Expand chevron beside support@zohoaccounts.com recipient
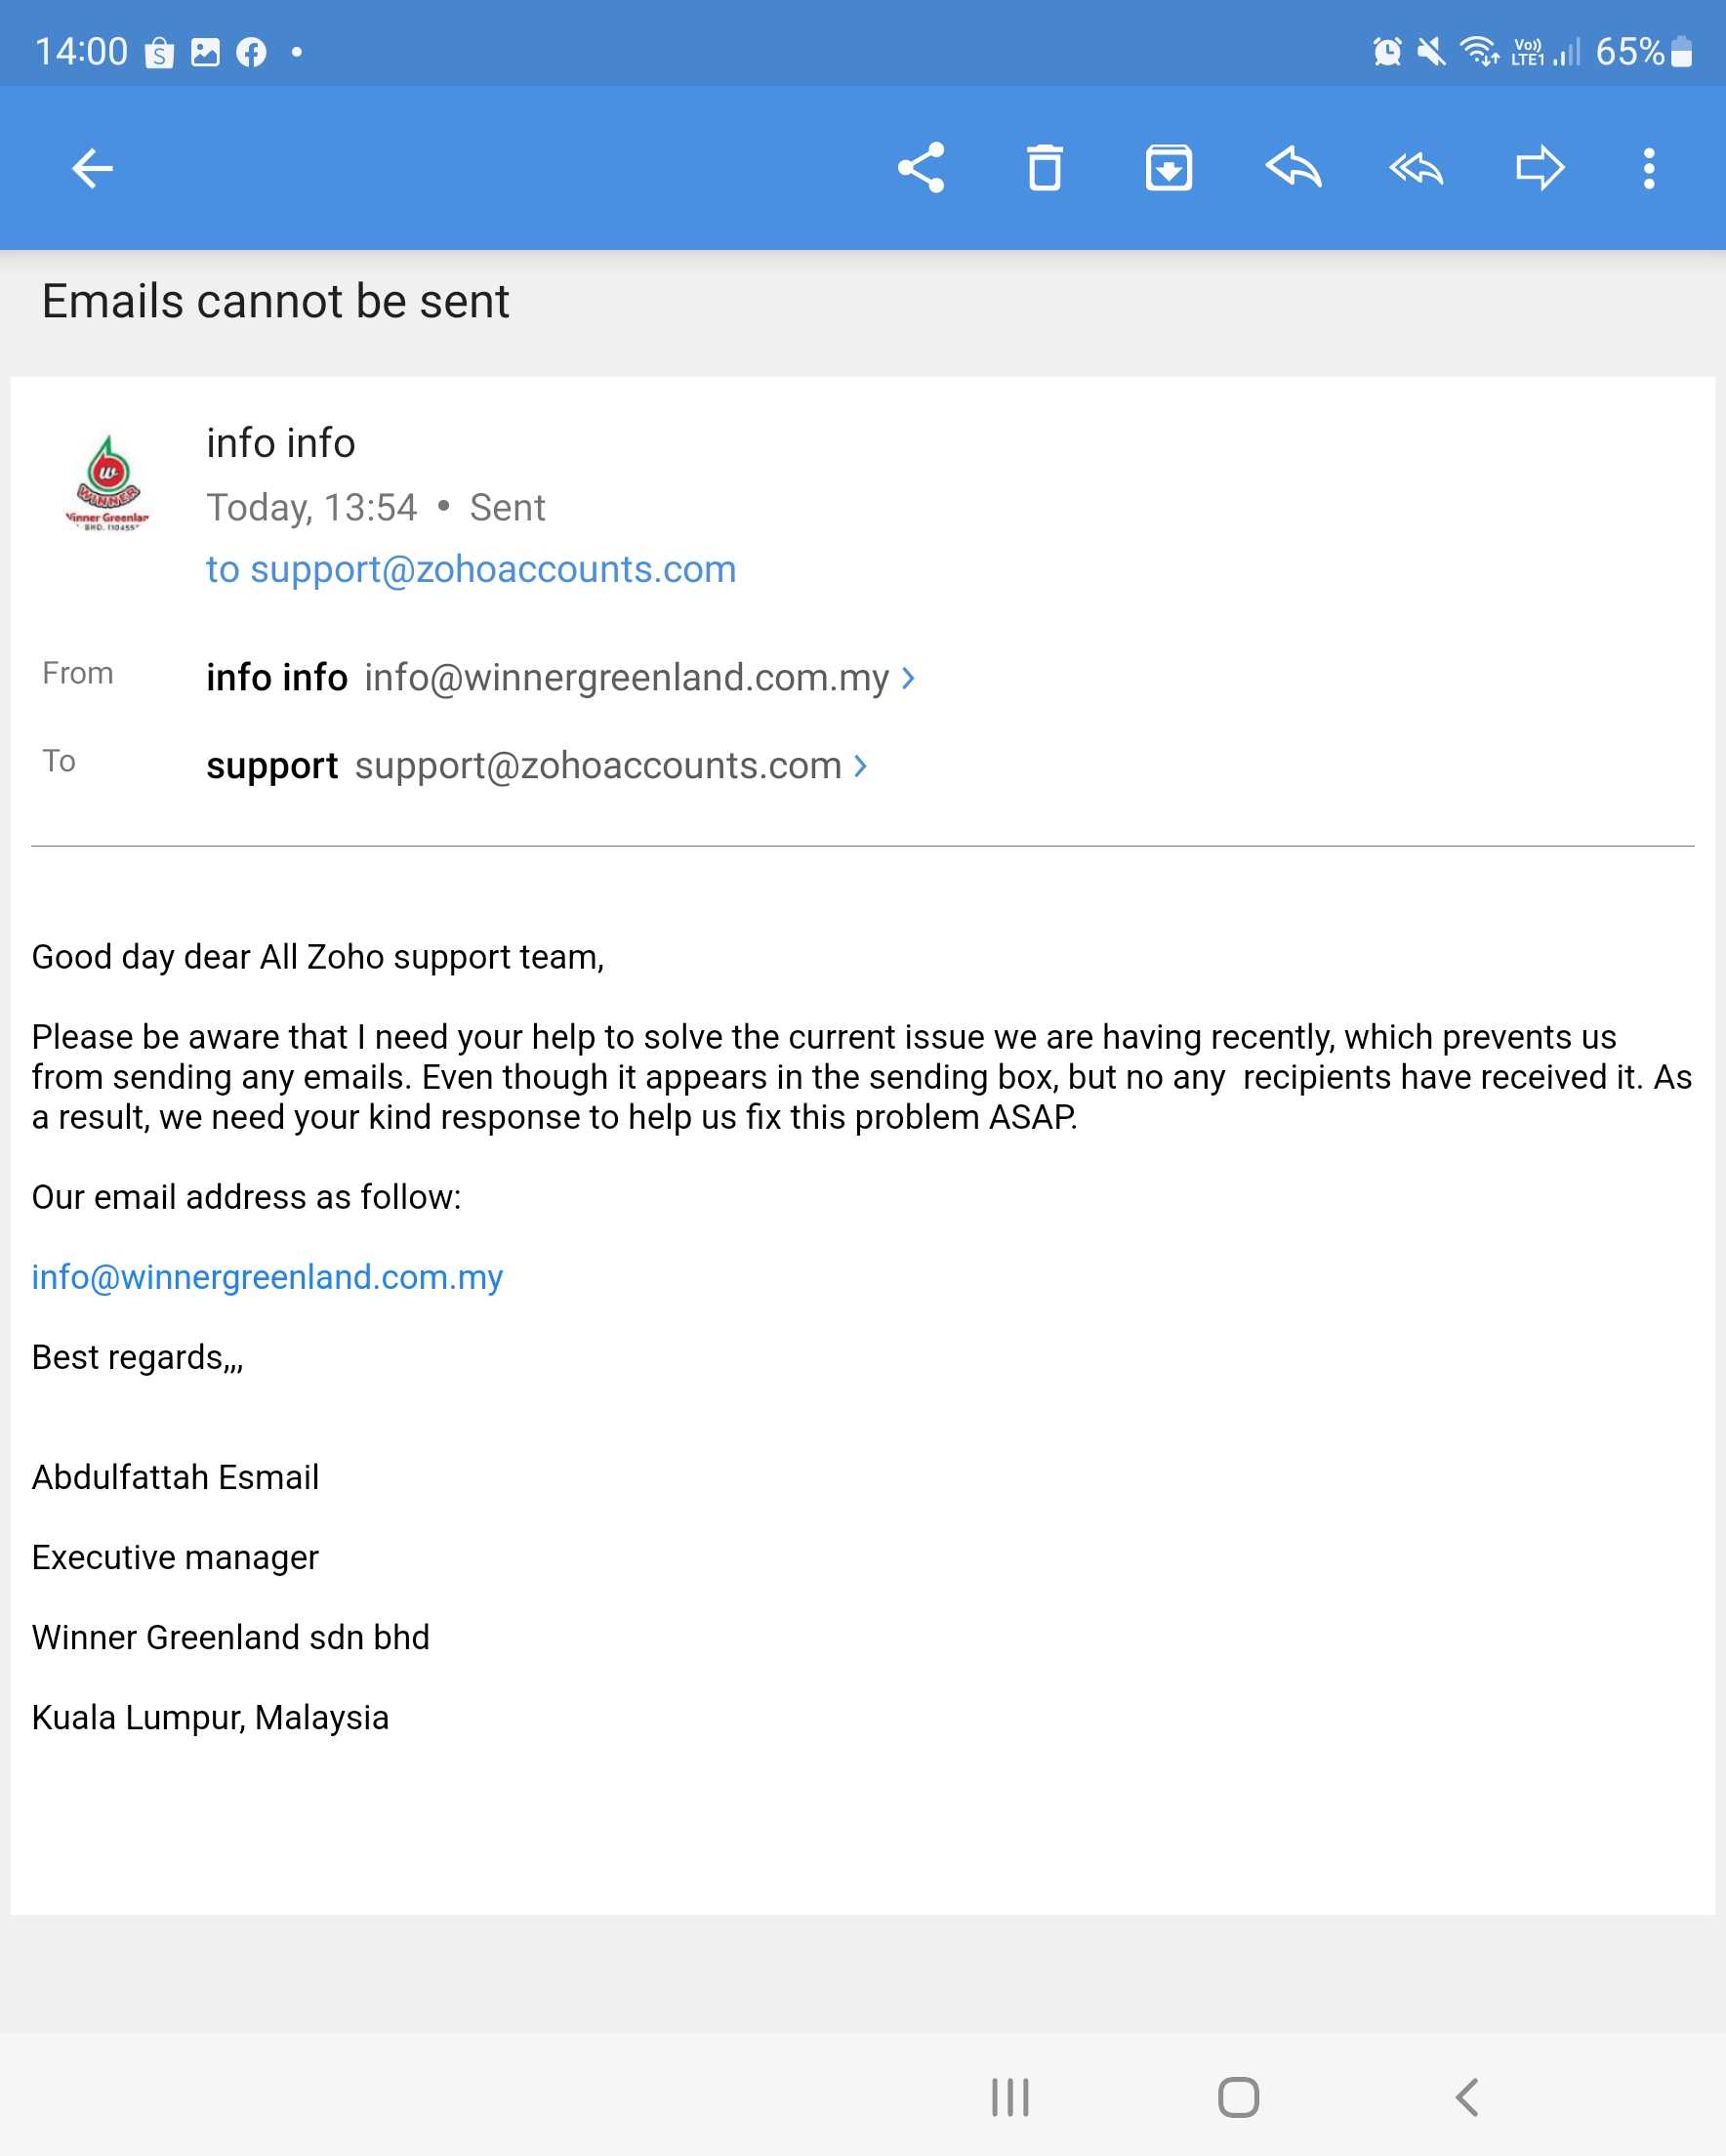This screenshot has height=2156, width=1726. point(860,766)
